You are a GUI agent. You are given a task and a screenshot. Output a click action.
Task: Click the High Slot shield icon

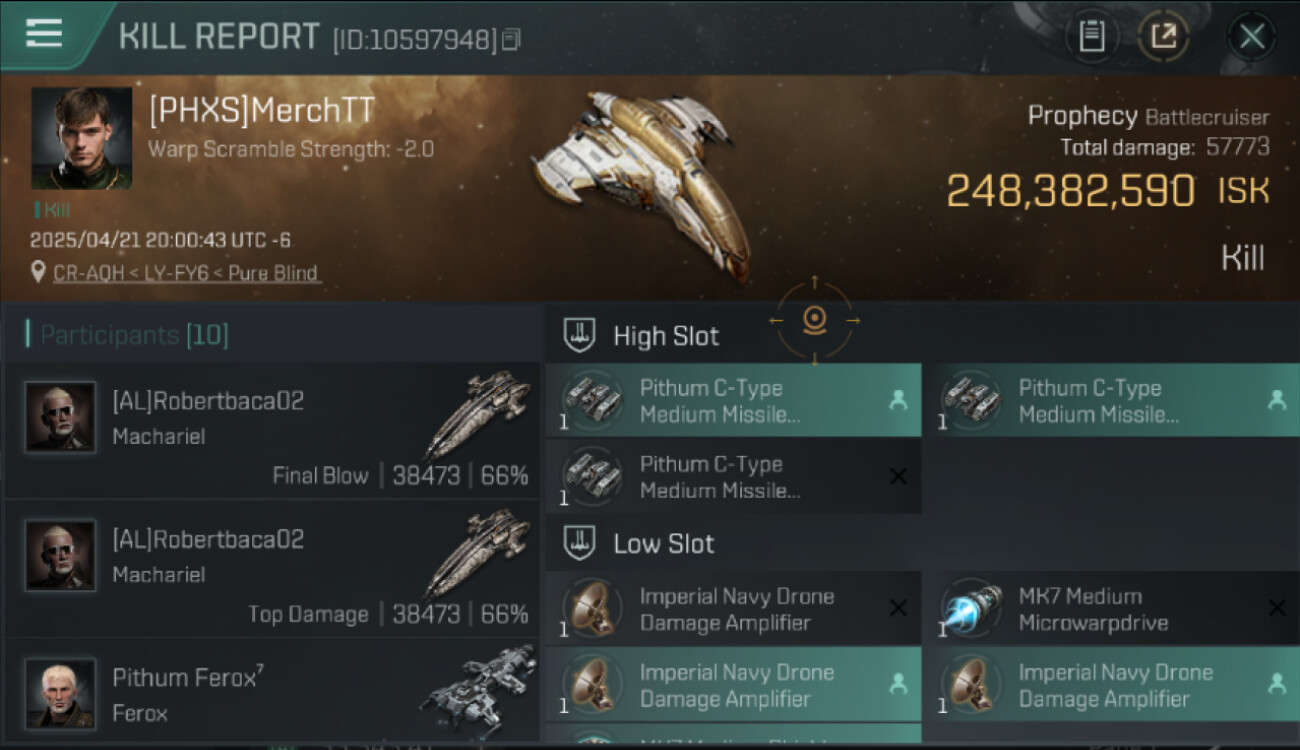pos(579,336)
